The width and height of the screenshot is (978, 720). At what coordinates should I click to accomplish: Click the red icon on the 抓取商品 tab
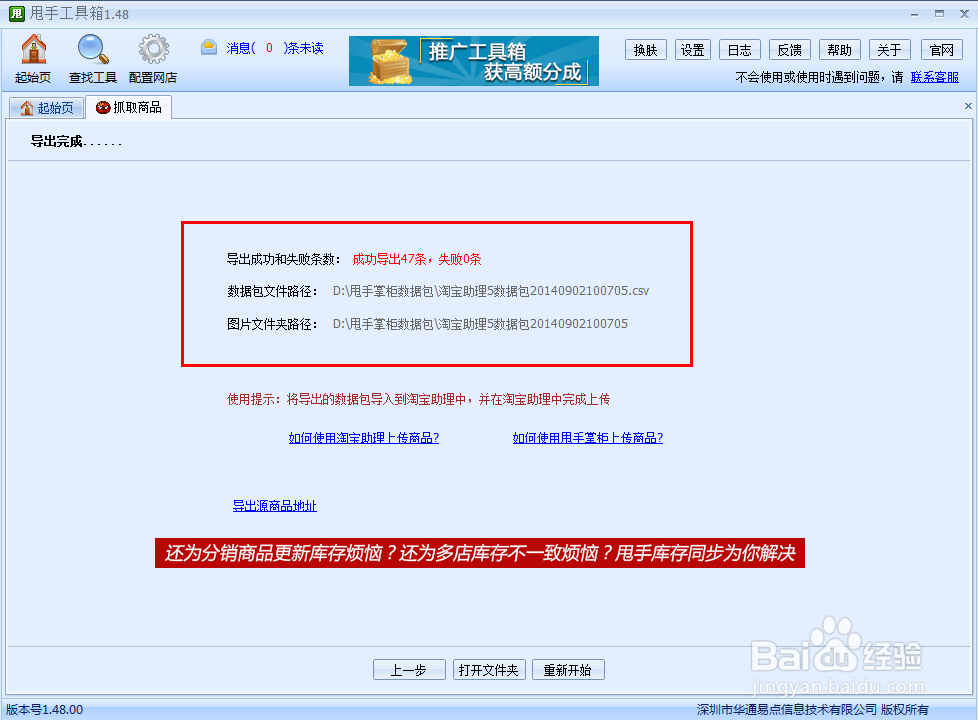click(x=104, y=108)
